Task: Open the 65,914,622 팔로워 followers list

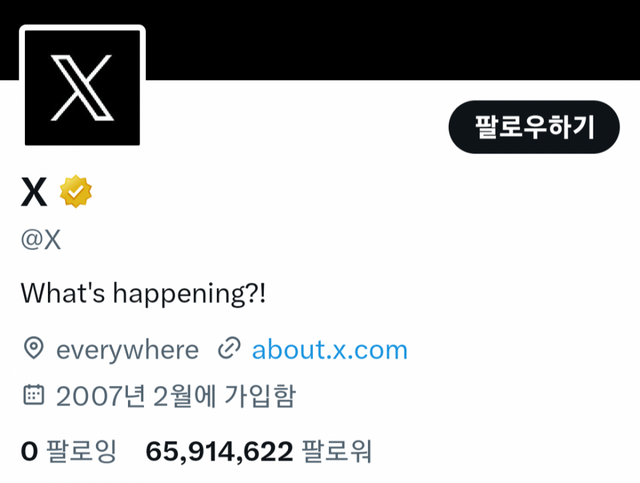Action: [x=258, y=452]
